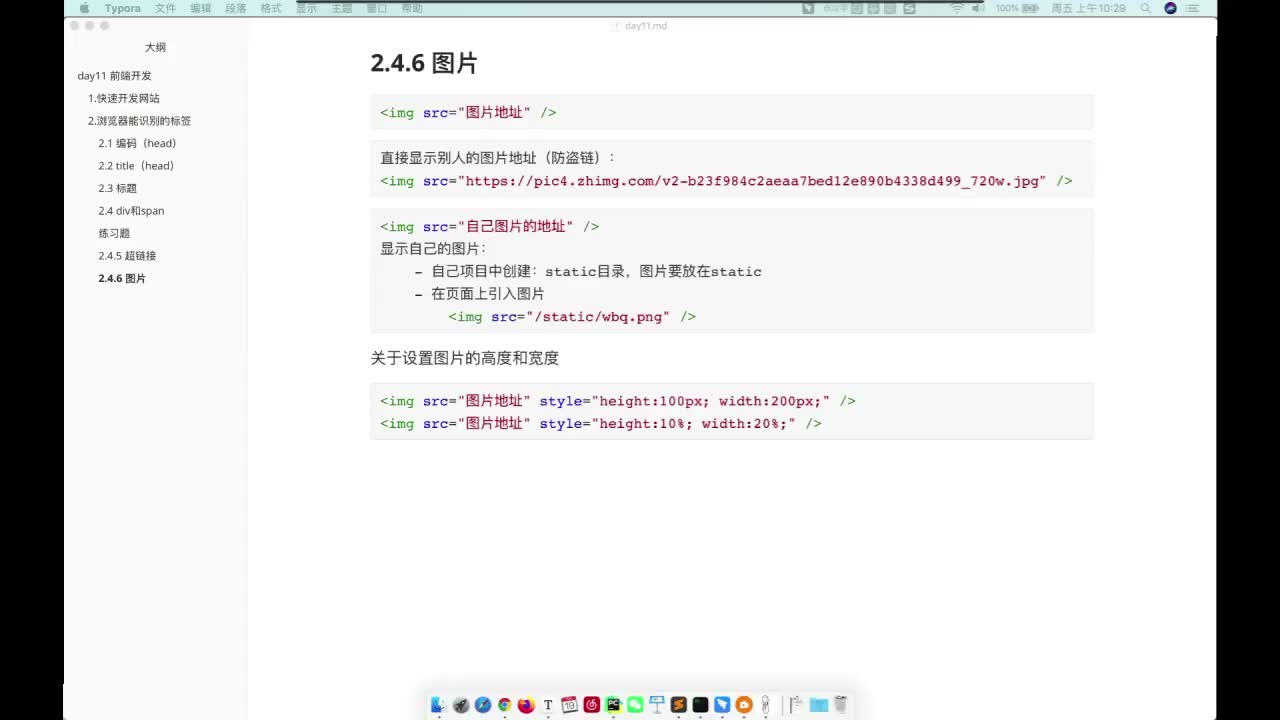Select '2.4.6 图片' in the outline
The width and height of the screenshot is (1280, 720).
pyautogui.click(x=122, y=278)
